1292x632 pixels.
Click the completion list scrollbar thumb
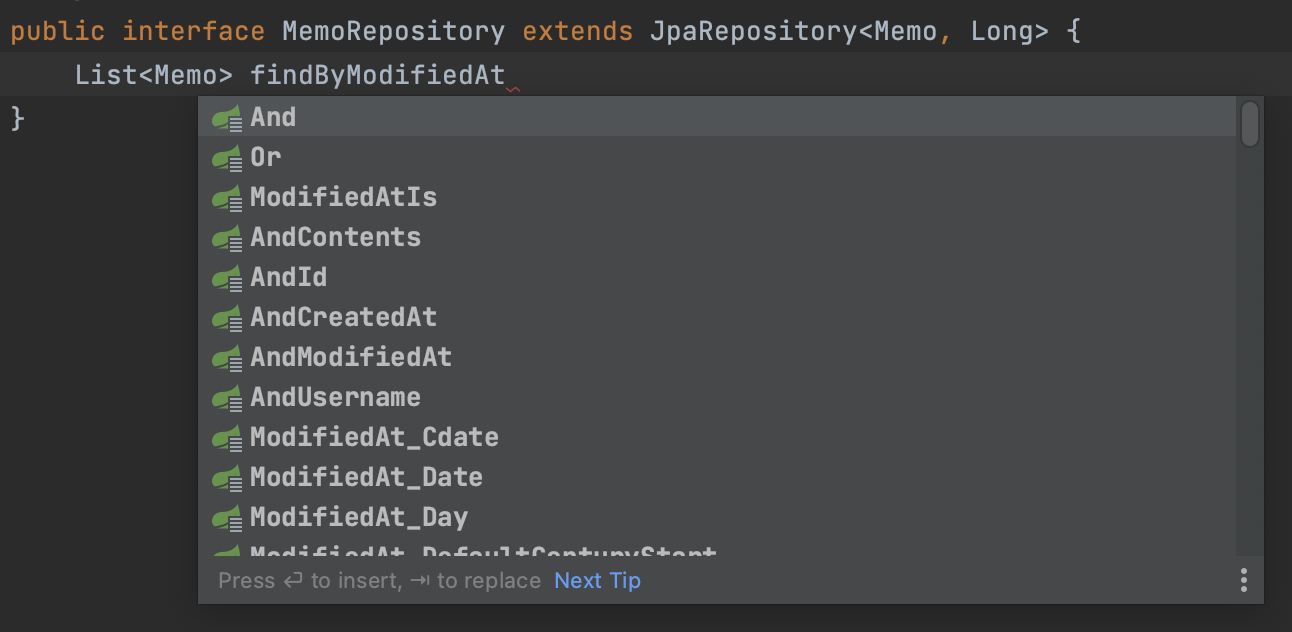point(1249,124)
